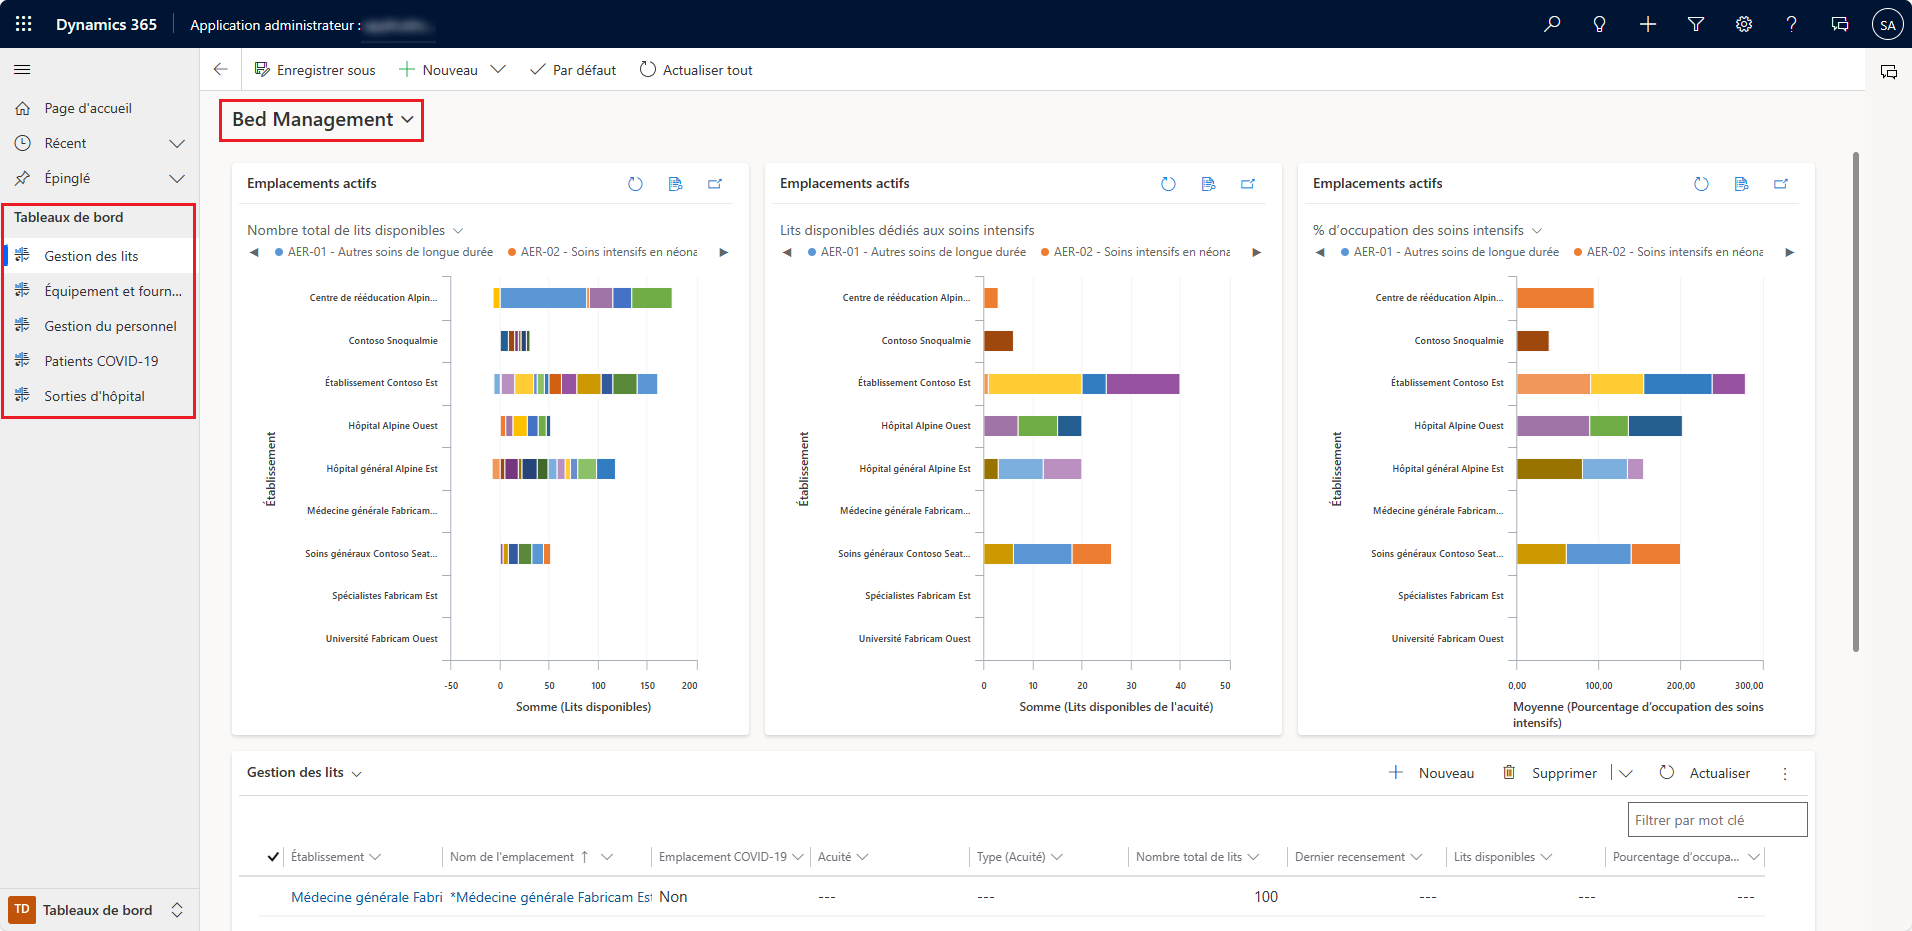Click Supprimer in the grid toolbar
Screen dimensions: 1912x931
tap(1550, 774)
